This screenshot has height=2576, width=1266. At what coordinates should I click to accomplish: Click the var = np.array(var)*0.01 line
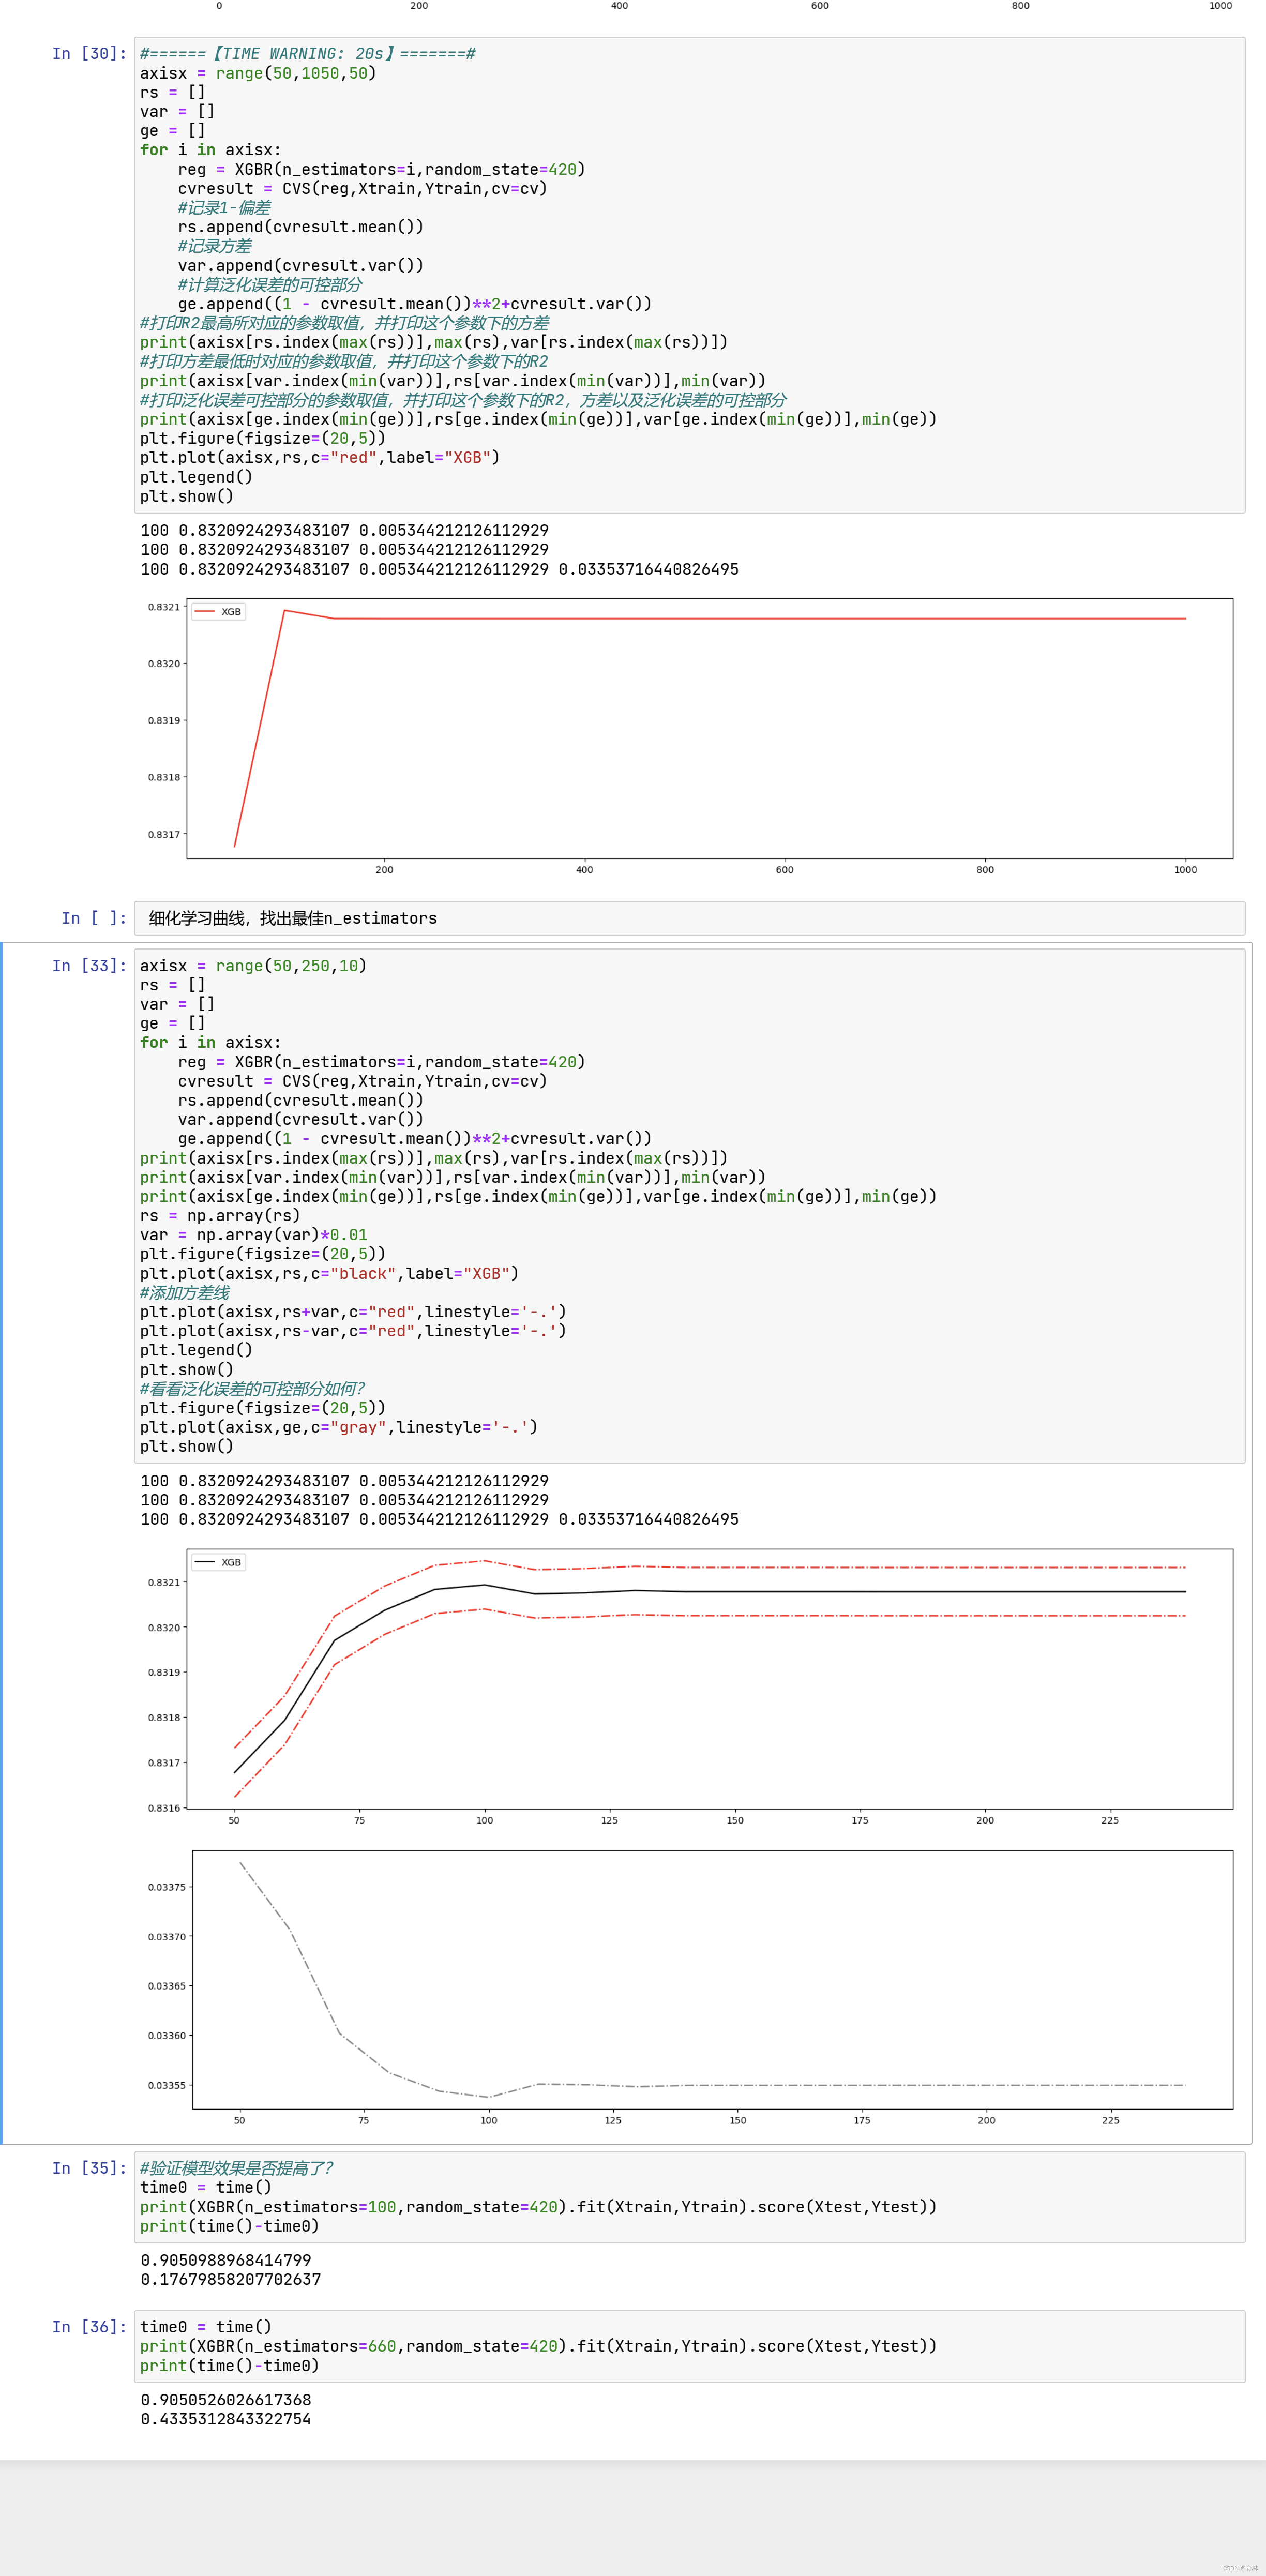254,1235
